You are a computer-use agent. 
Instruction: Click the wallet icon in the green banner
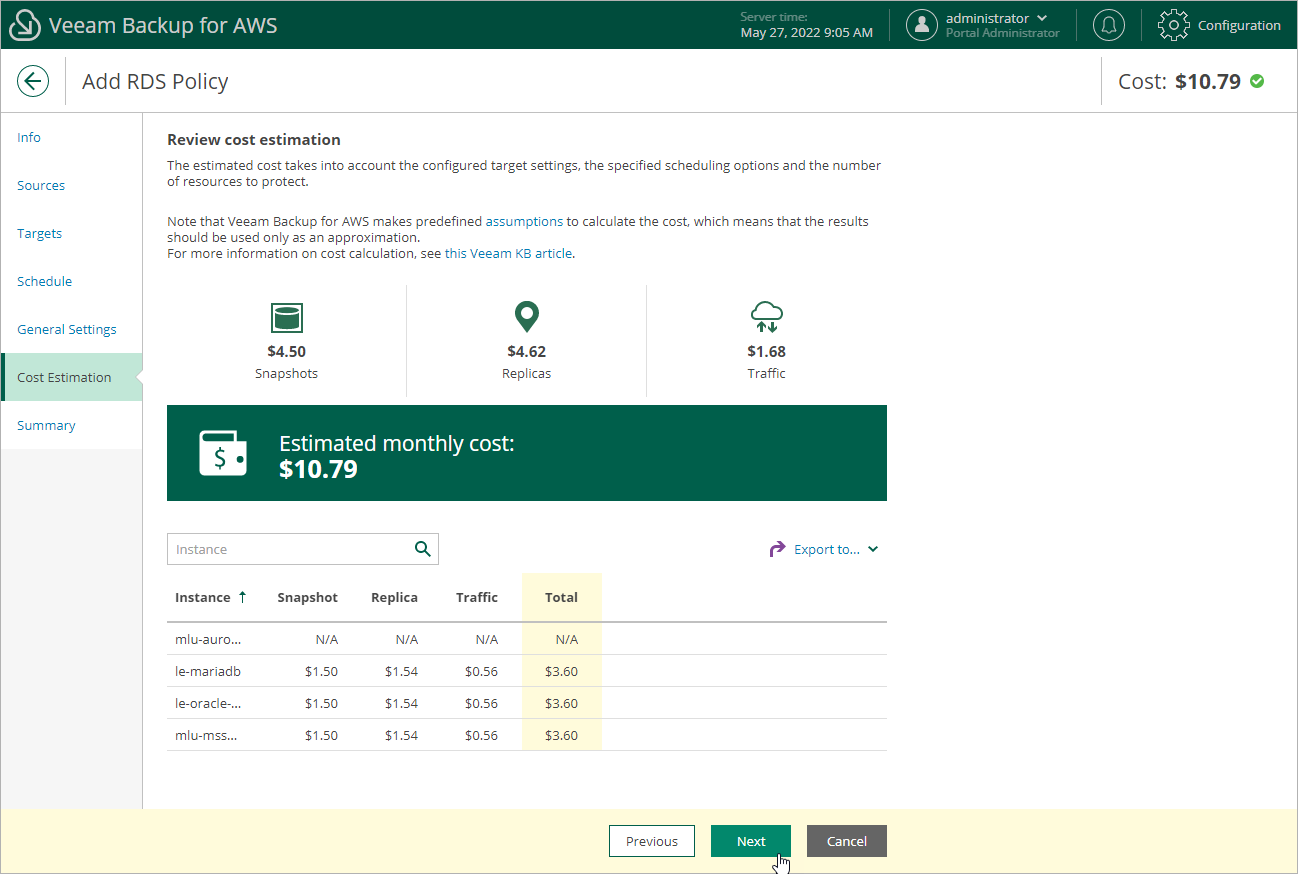point(221,452)
